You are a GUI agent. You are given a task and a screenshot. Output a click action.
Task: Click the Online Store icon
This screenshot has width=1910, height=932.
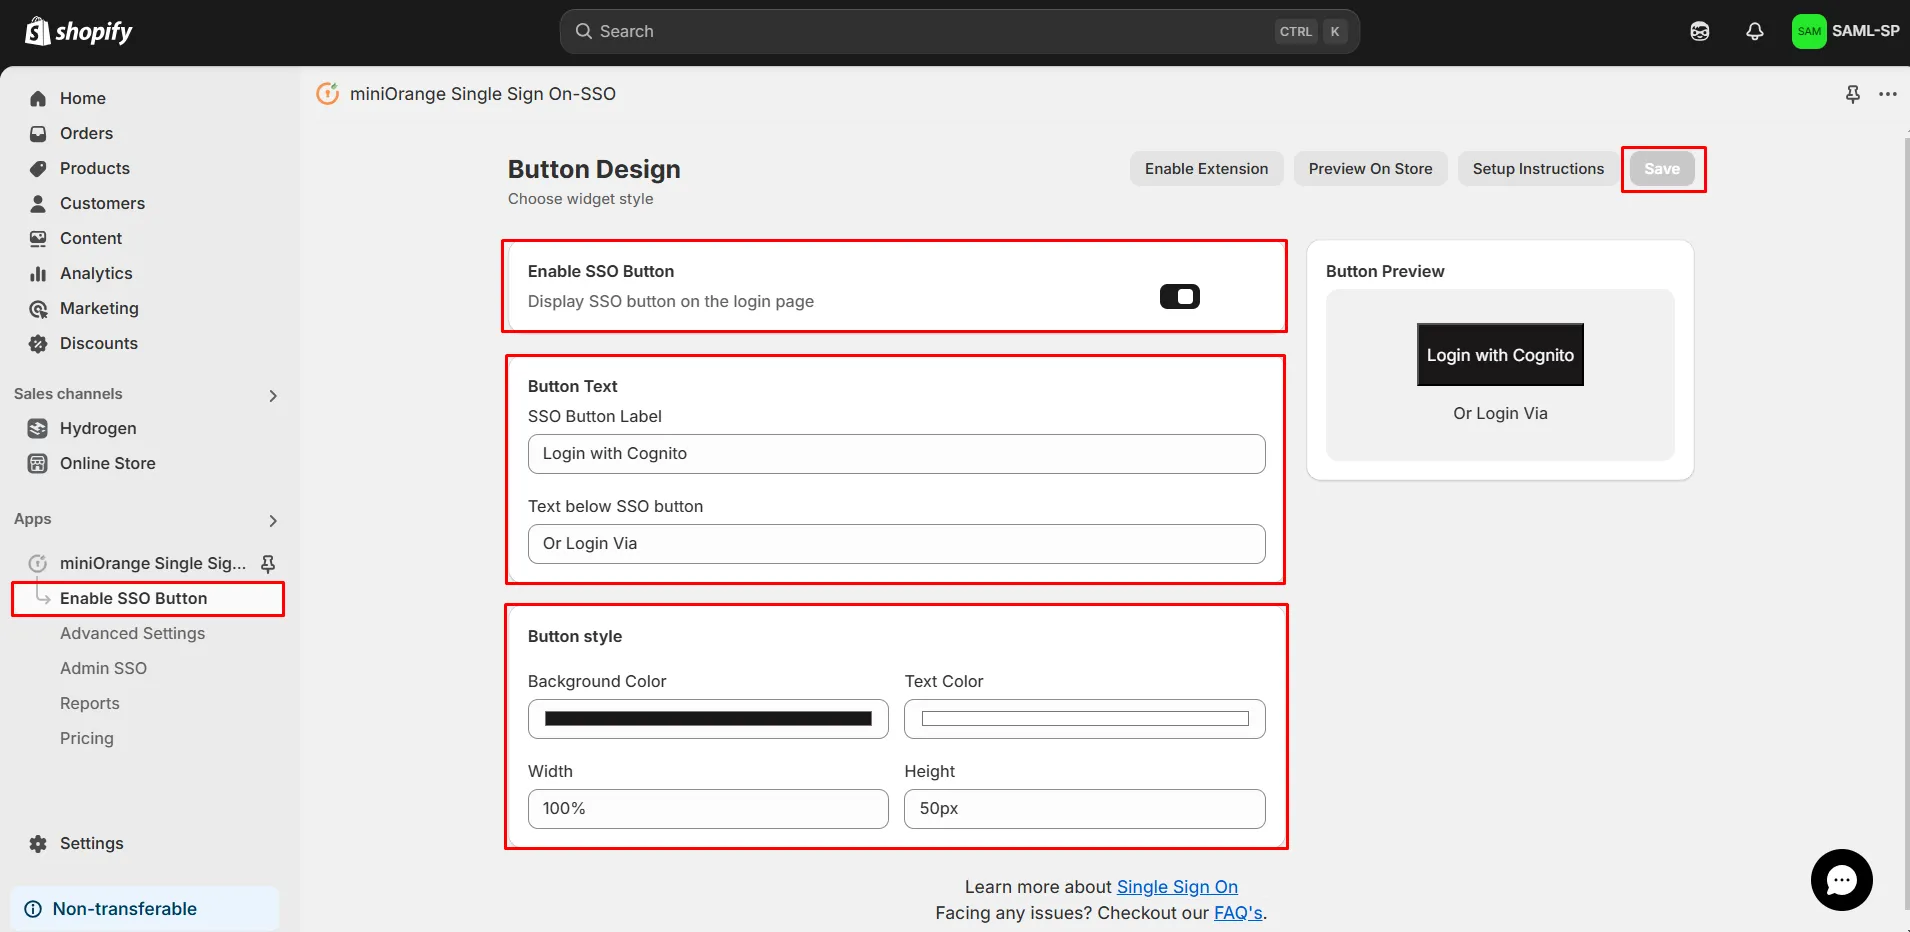(38, 463)
